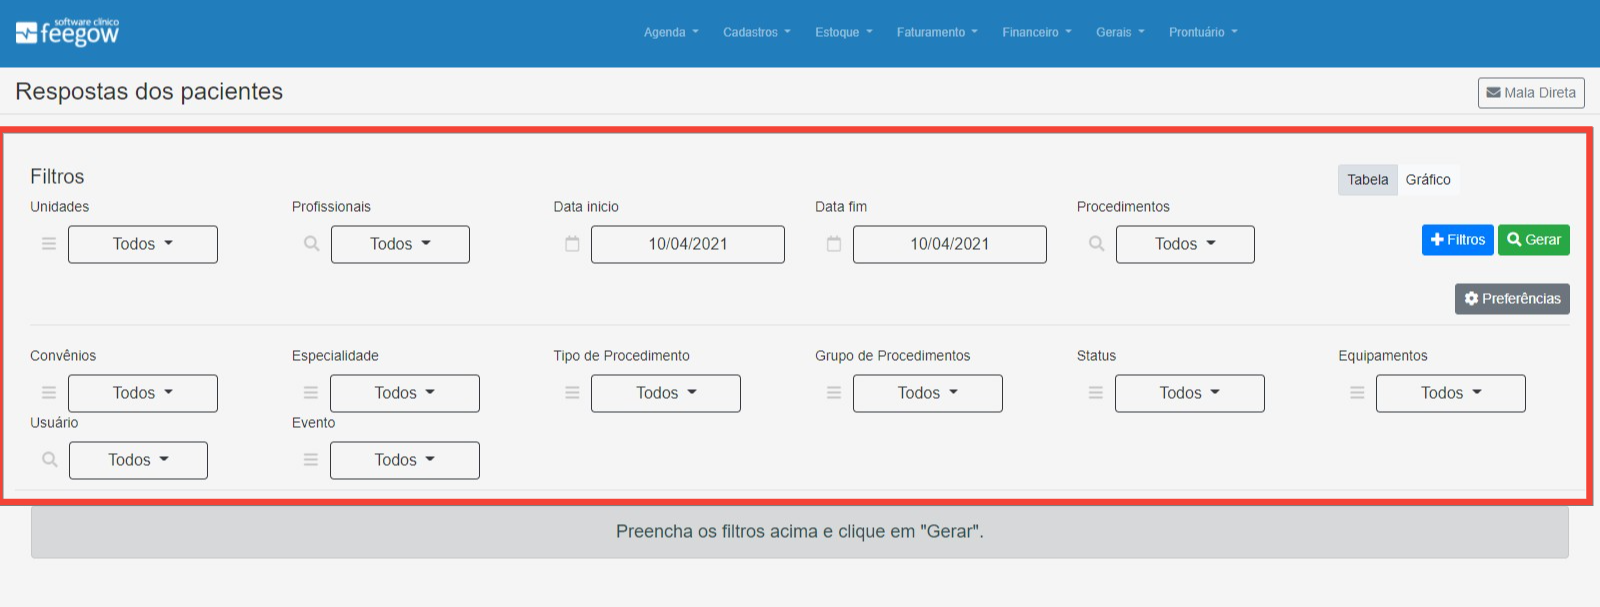This screenshot has width=1600, height=607.
Task: Switch to the Gráfico view
Action: click(x=1428, y=180)
